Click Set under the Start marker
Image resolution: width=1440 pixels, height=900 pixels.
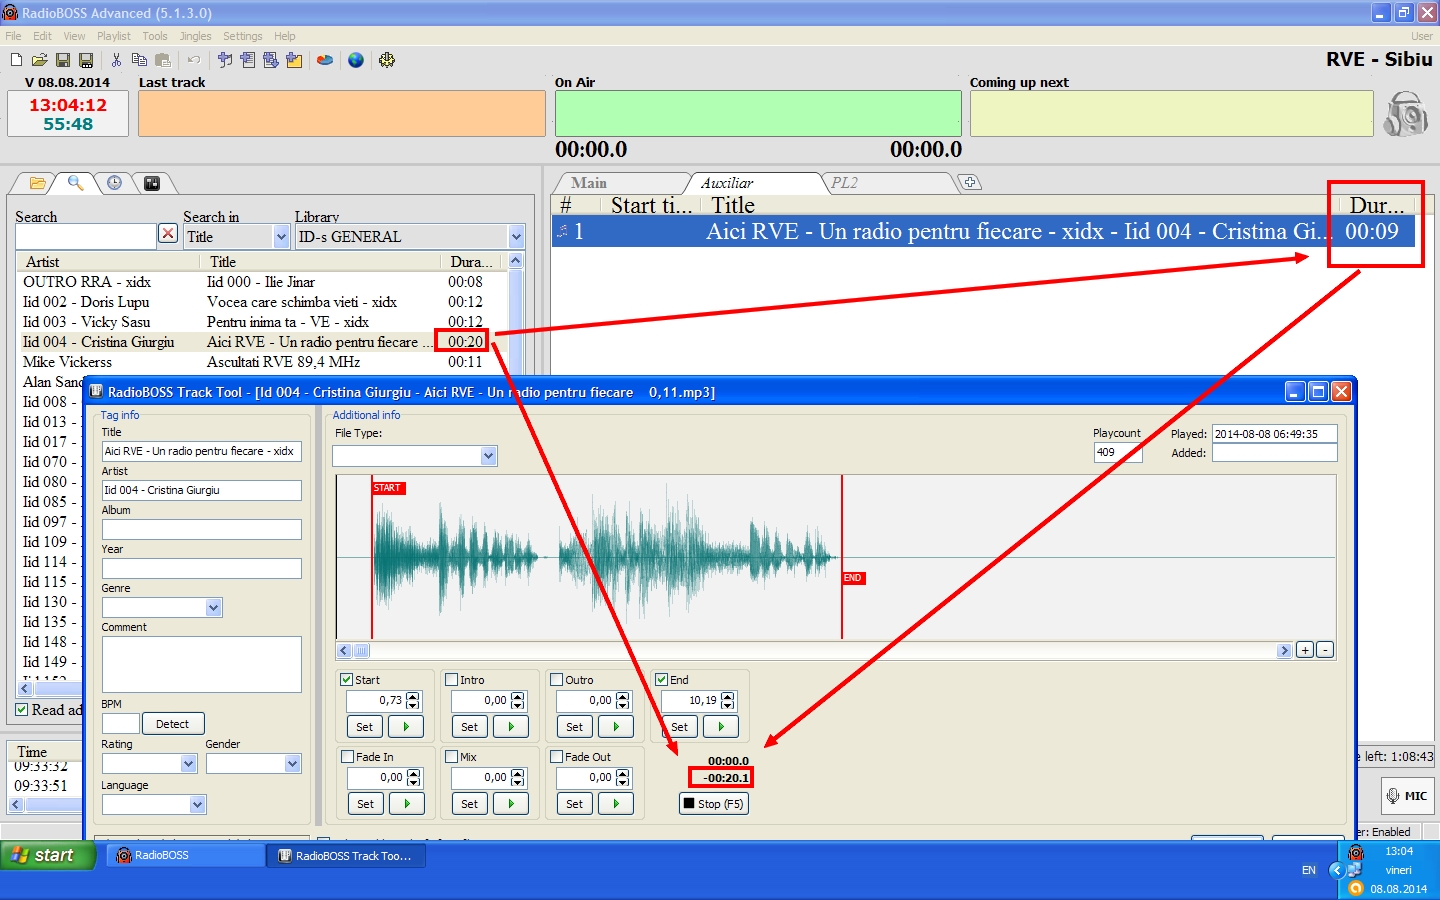[365, 727]
